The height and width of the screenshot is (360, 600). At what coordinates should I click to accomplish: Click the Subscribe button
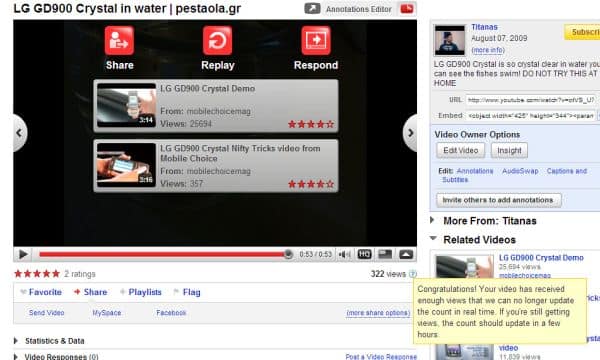[x=582, y=32]
